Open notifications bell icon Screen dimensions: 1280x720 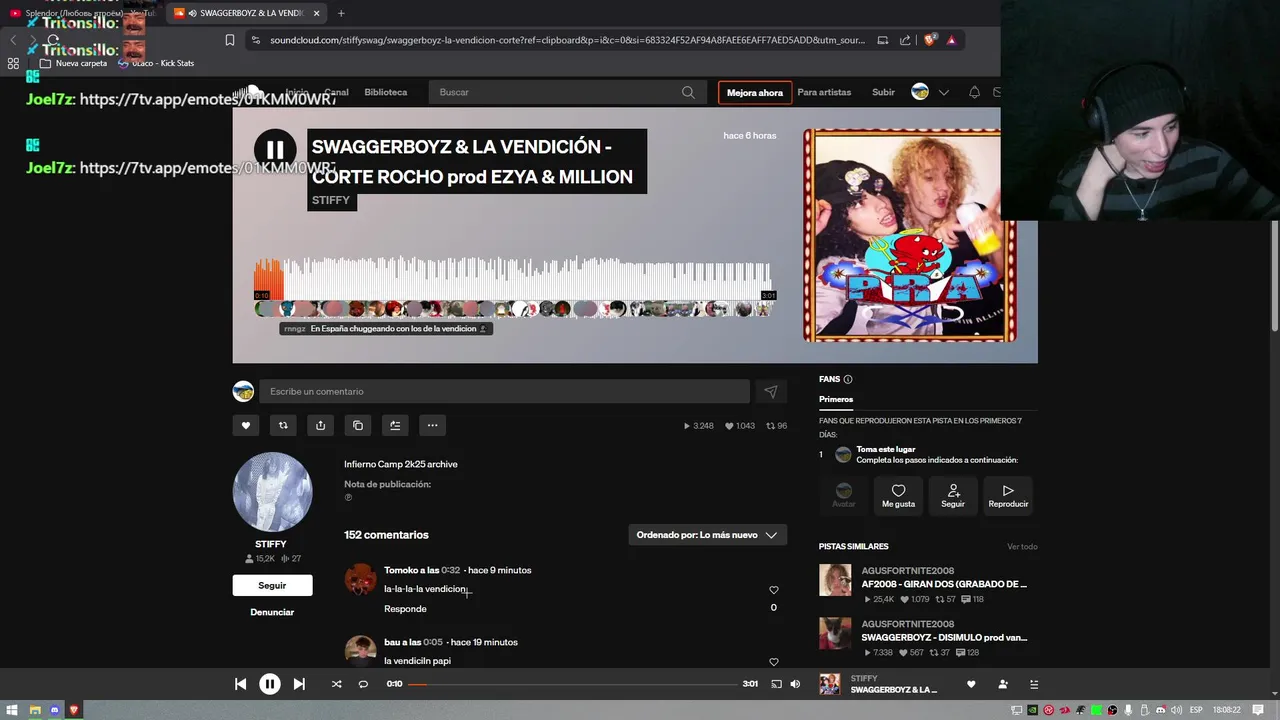(x=974, y=92)
